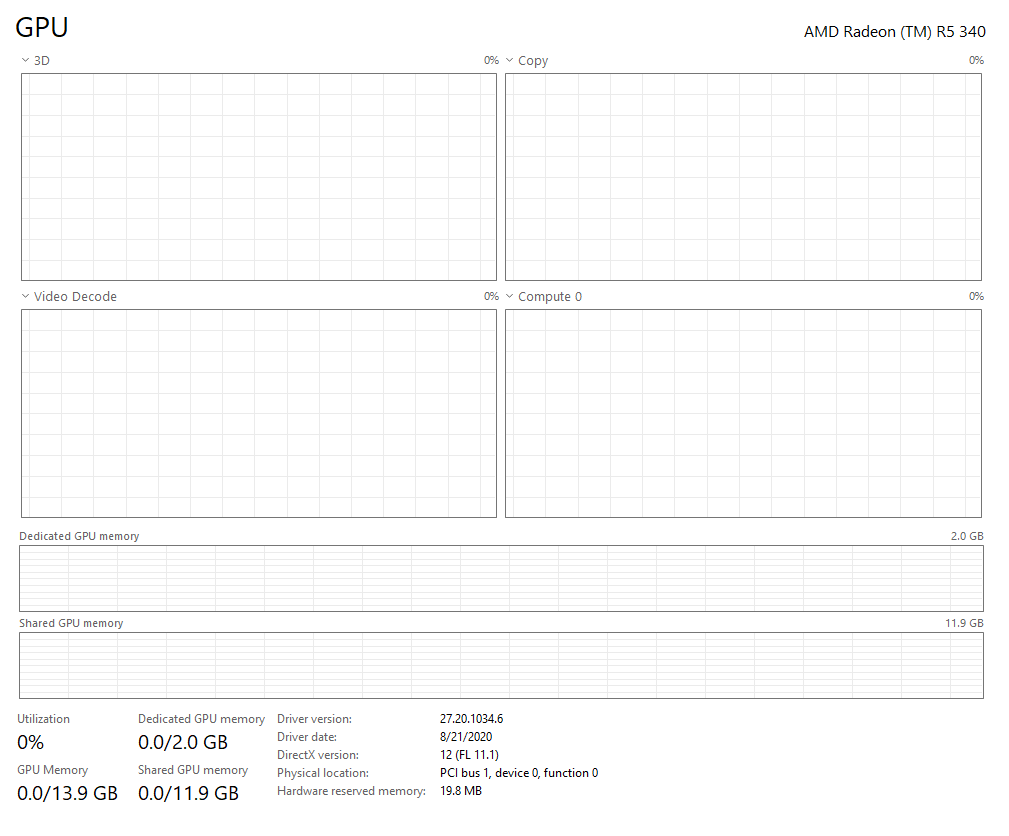Expand the Compute 0 engine selector
This screenshot has height=836, width=1009.
point(509,297)
